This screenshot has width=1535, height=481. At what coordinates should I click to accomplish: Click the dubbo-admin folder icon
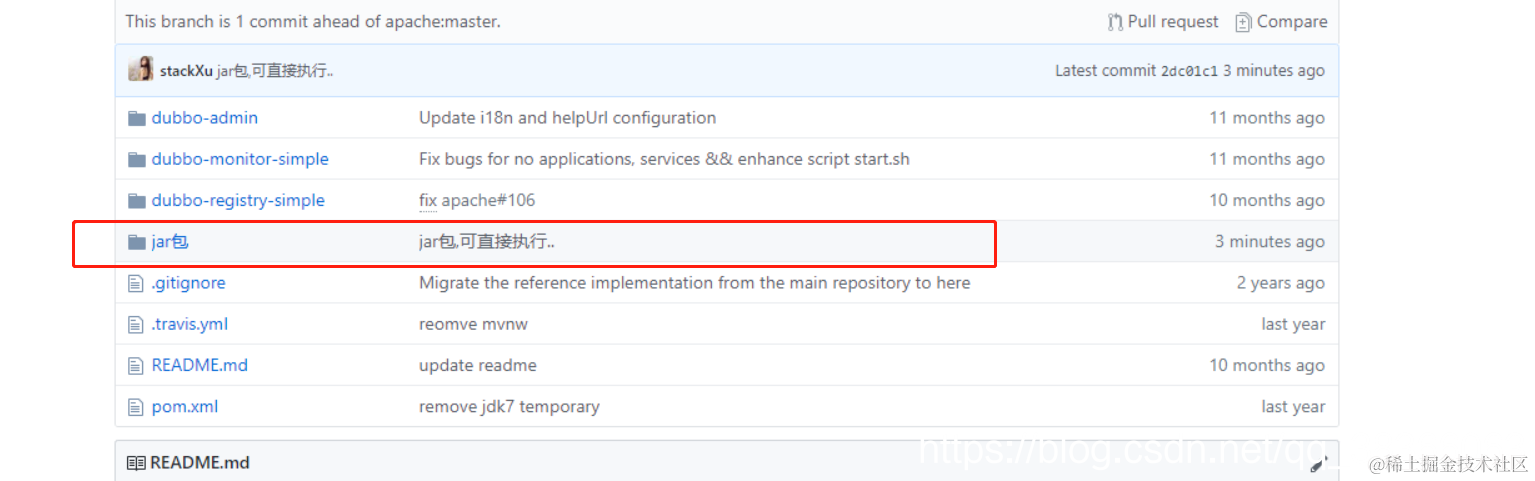click(137, 118)
